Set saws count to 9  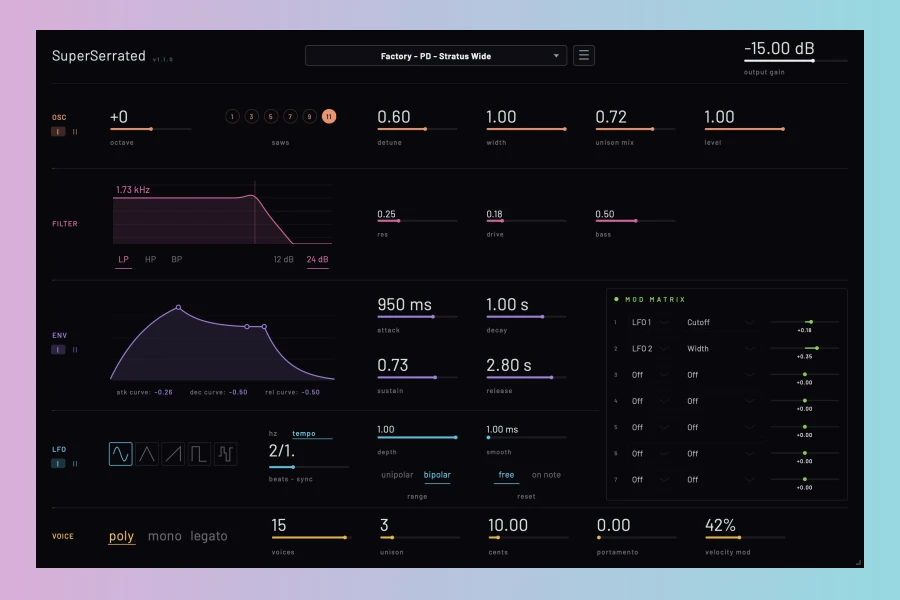tap(309, 117)
